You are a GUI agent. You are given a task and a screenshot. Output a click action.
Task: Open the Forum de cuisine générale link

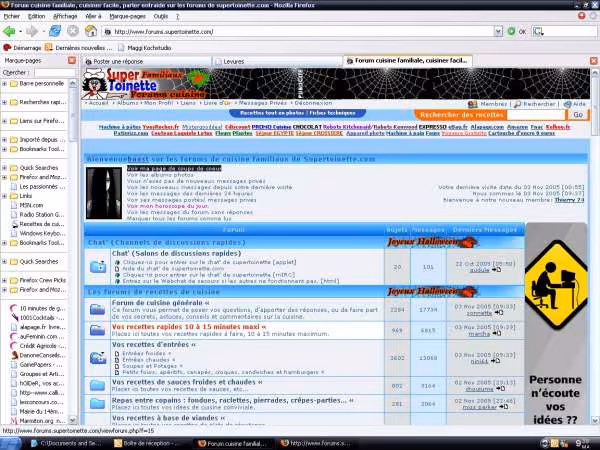[x=160, y=303]
